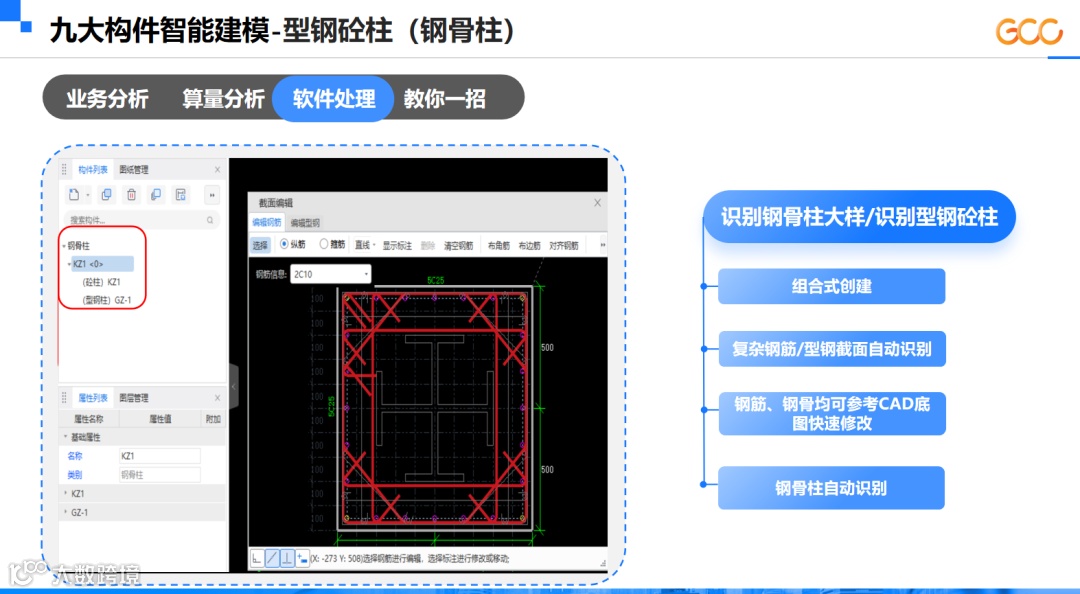This screenshot has width=1080, height=594.
Task: Grab the property panel drag handle
Action: coord(64,398)
